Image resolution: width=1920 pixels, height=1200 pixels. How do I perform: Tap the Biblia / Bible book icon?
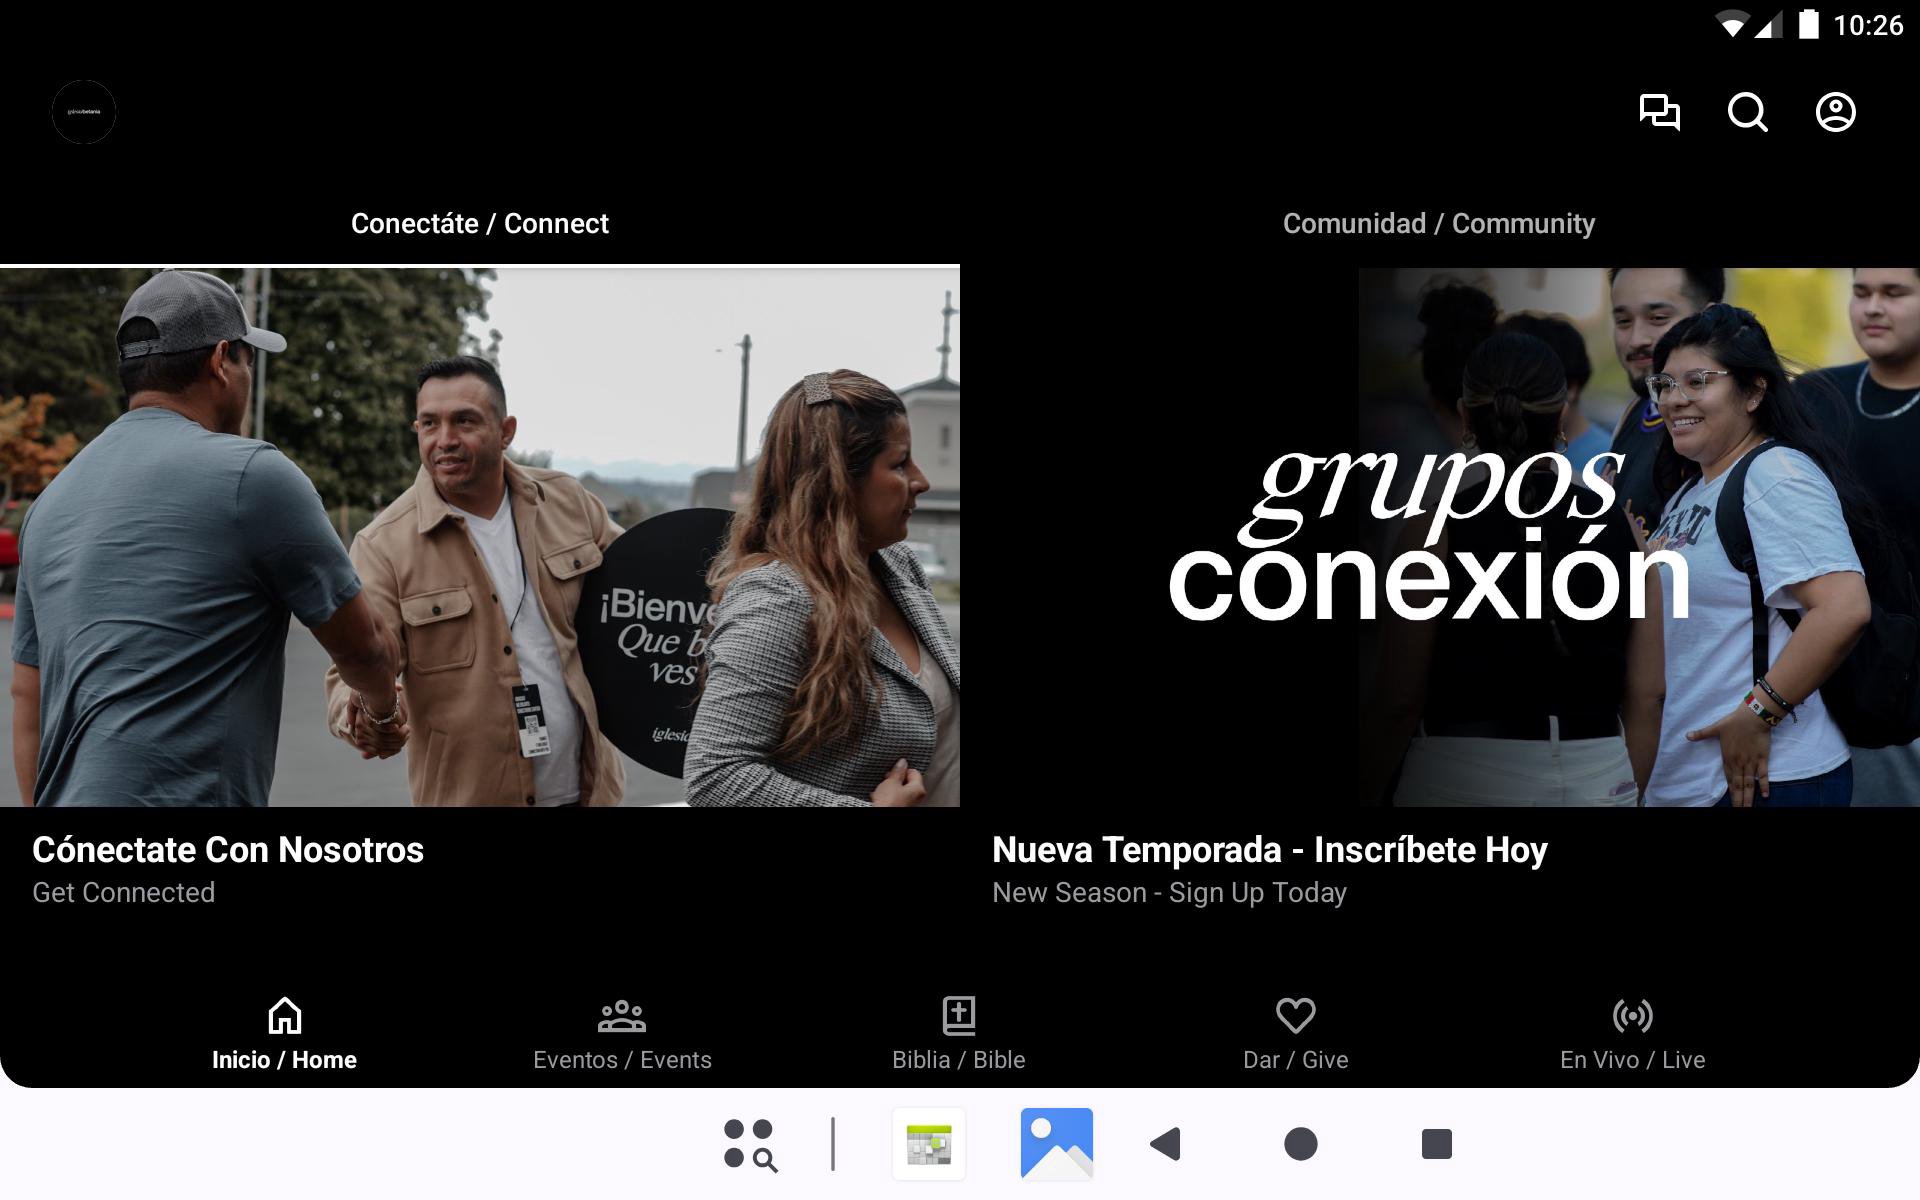[x=958, y=1016]
